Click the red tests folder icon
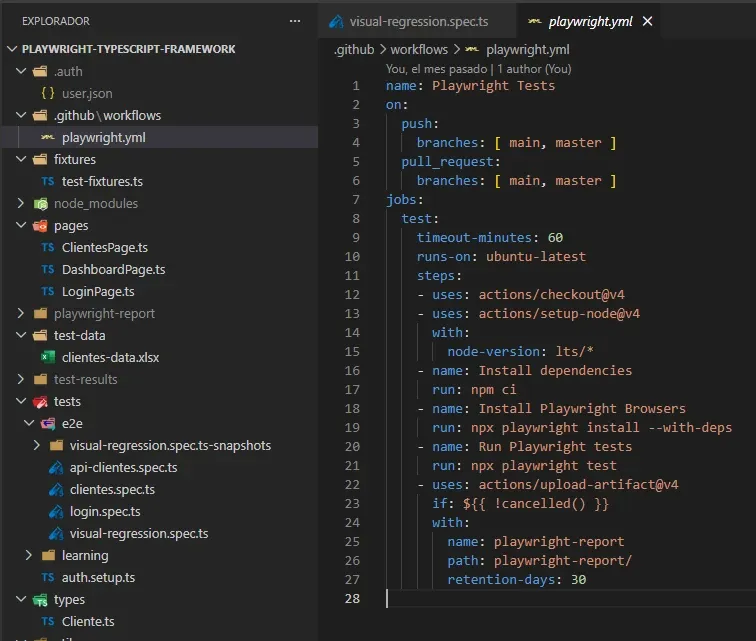 pos(40,401)
